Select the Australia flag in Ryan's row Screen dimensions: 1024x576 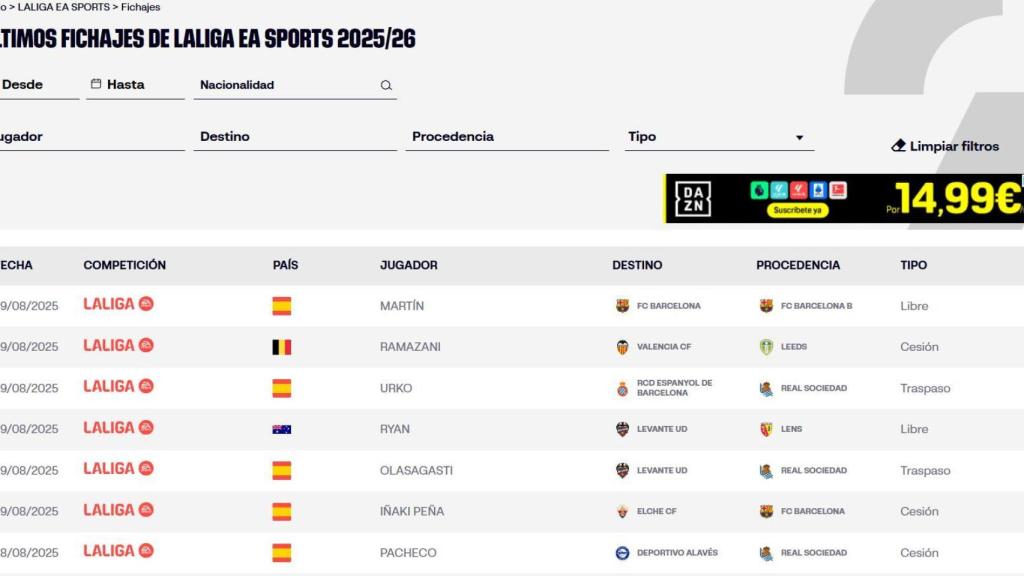point(281,428)
